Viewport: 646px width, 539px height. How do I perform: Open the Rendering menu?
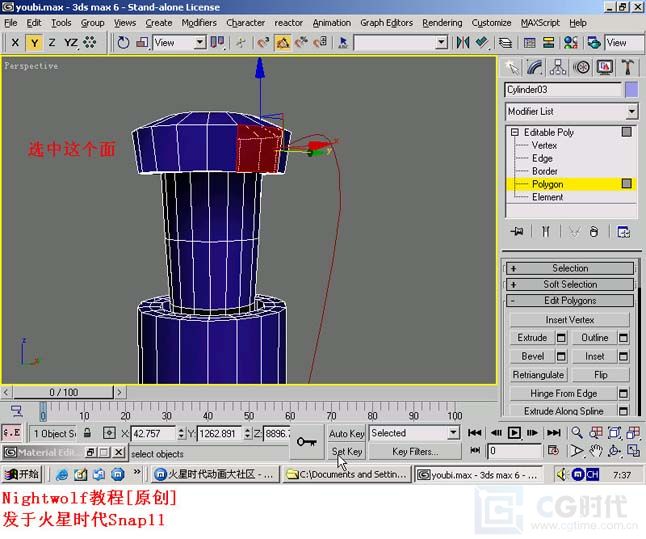(x=442, y=23)
